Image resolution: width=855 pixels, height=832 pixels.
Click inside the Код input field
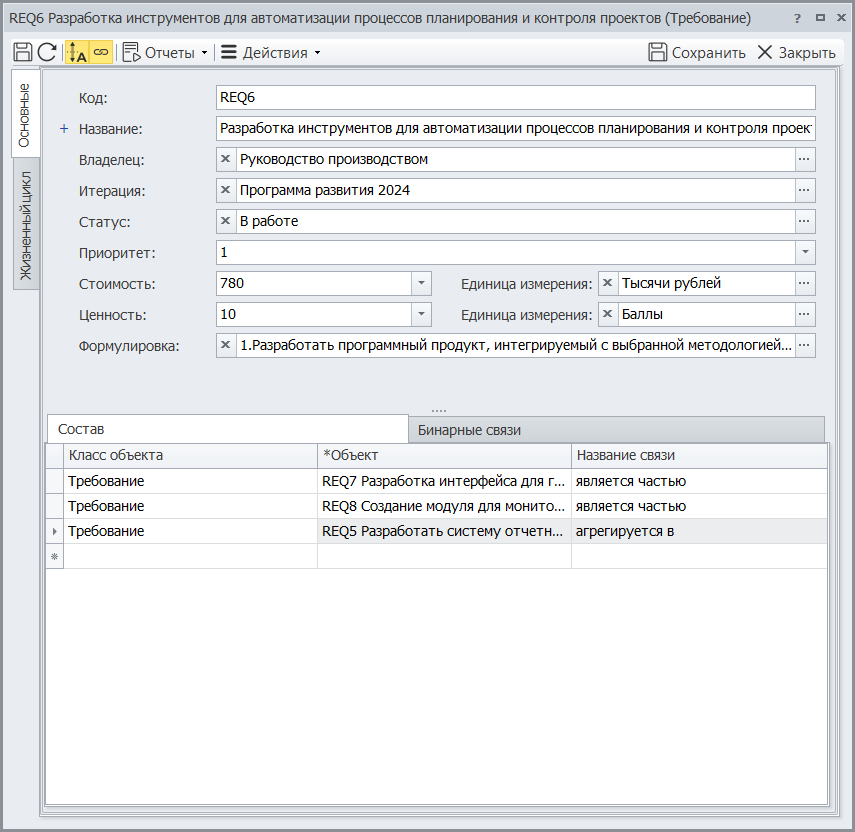point(515,97)
